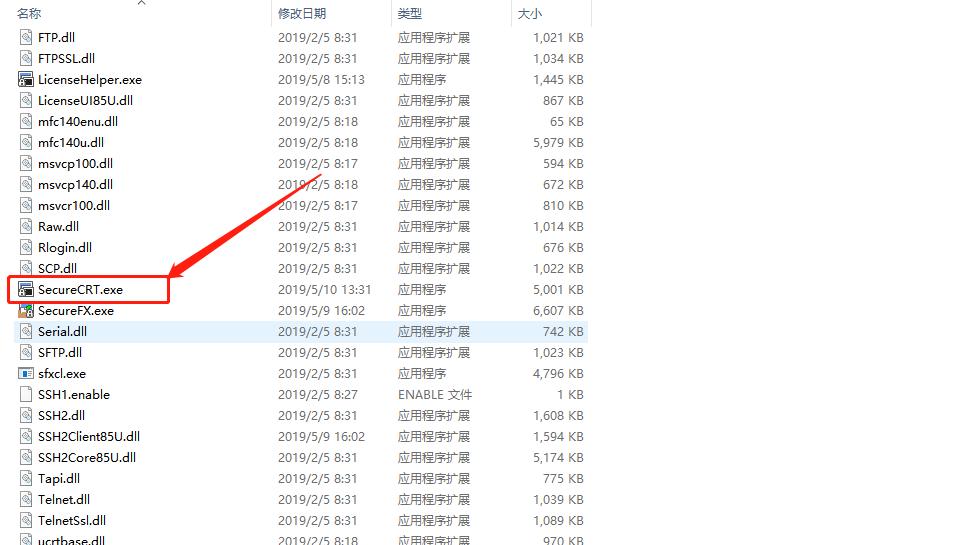Select the file name SSH2Core85U.dll
This screenshot has width=971, height=545.
[x=87, y=458]
